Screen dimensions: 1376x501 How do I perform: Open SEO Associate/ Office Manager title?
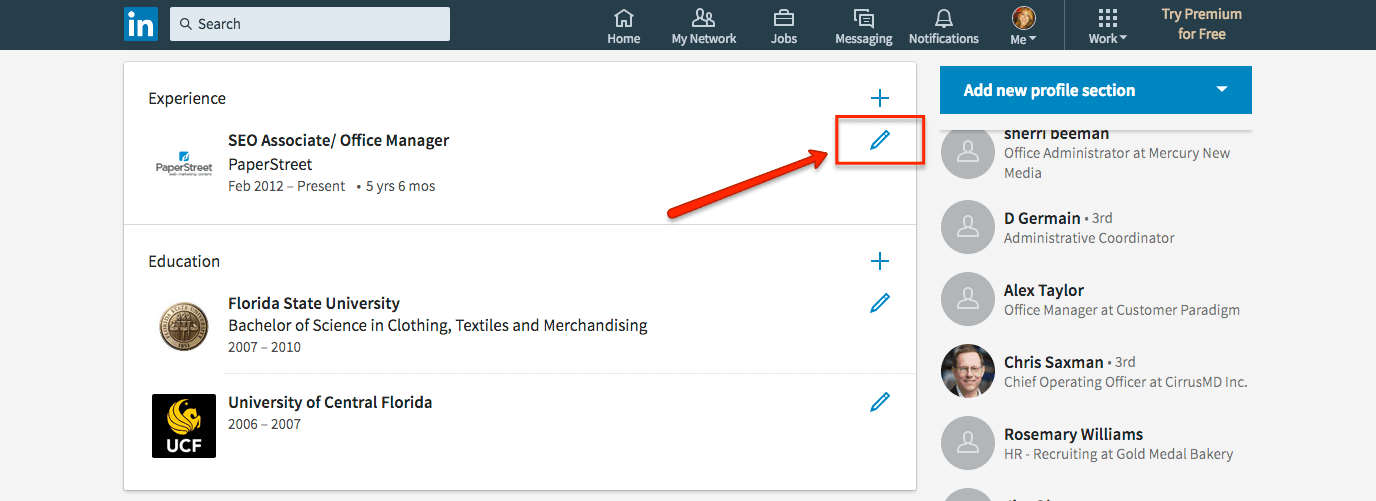339,141
